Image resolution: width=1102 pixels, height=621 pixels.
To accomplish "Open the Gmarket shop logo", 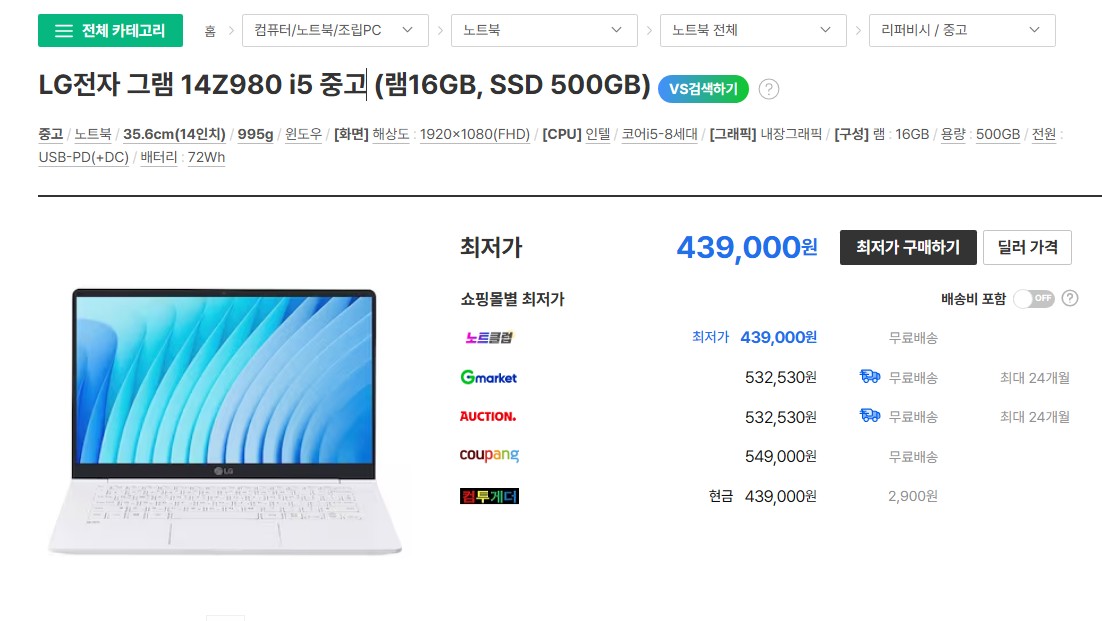I will [x=488, y=377].
